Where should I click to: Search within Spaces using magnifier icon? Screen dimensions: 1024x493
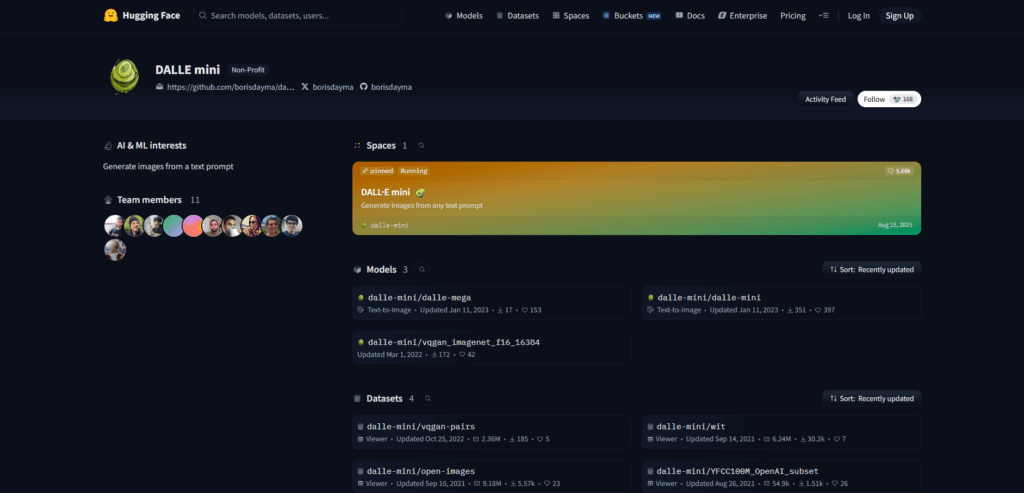[422, 146]
